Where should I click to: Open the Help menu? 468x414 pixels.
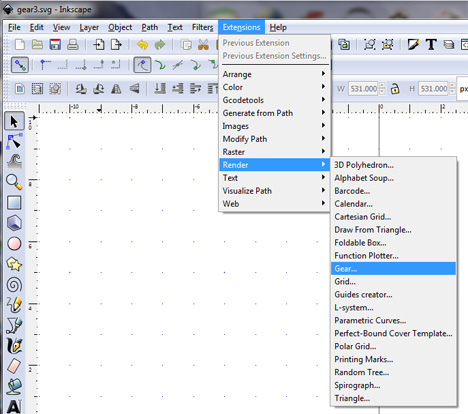pos(278,27)
